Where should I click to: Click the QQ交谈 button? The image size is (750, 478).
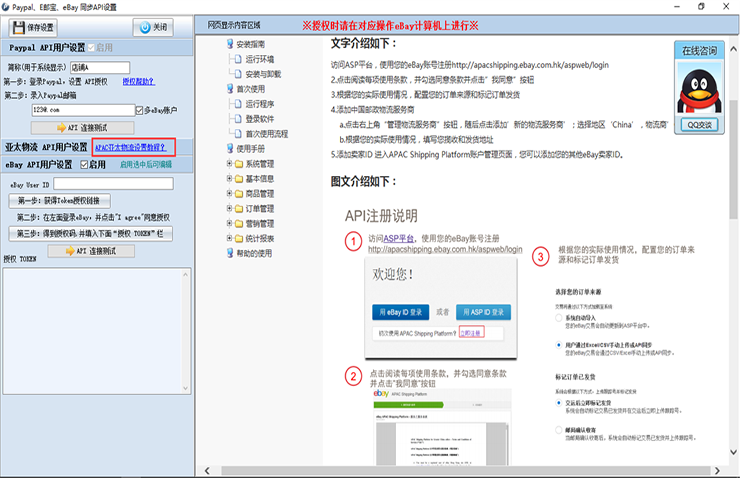click(x=699, y=125)
